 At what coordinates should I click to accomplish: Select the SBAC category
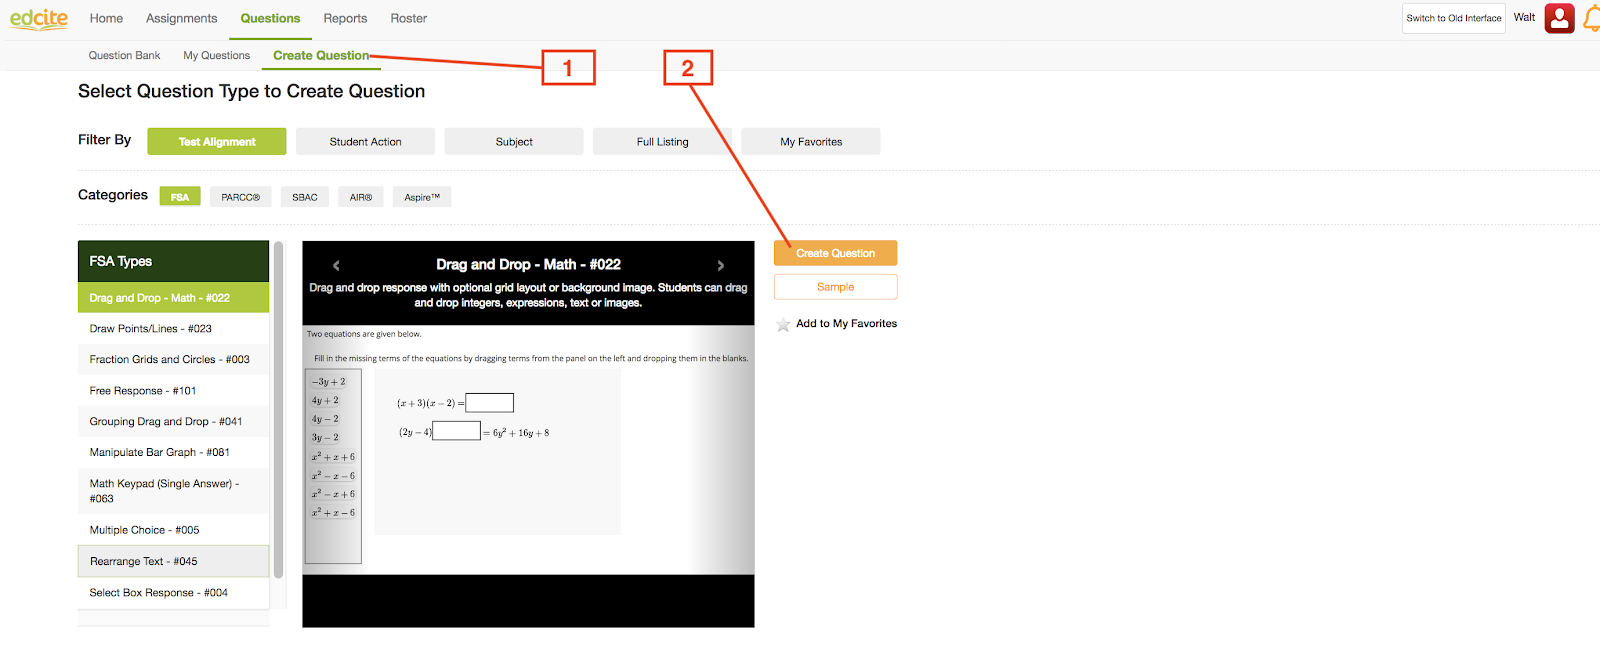coord(305,197)
